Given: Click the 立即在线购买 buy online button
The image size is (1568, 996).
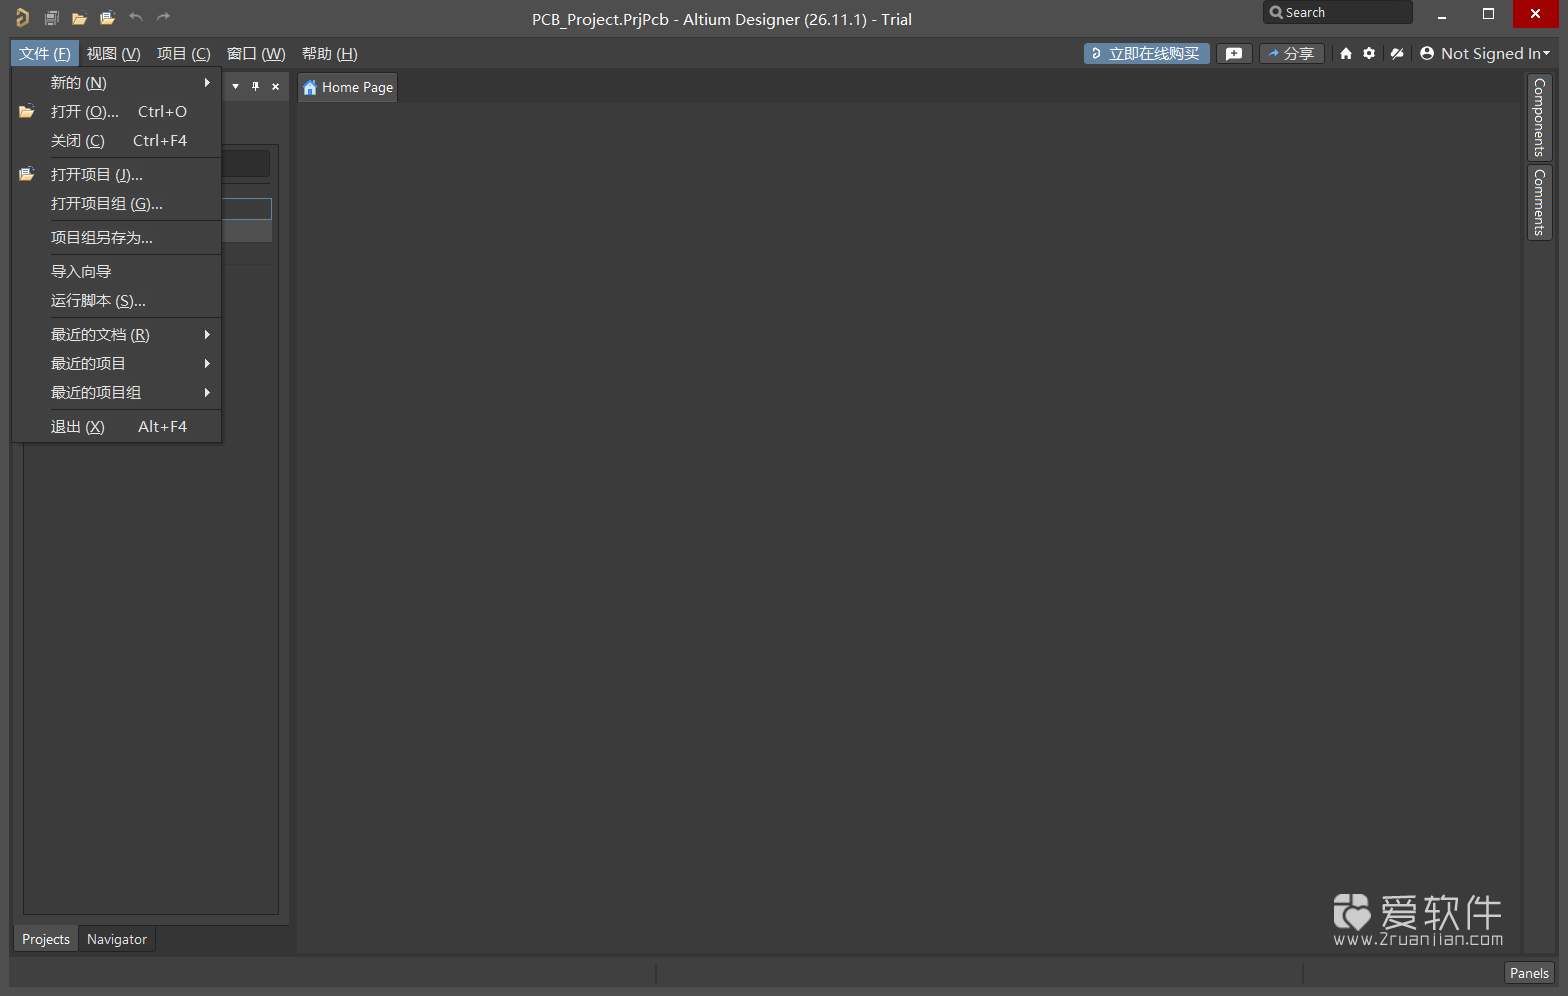Looking at the screenshot, I should [x=1147, y=54].
